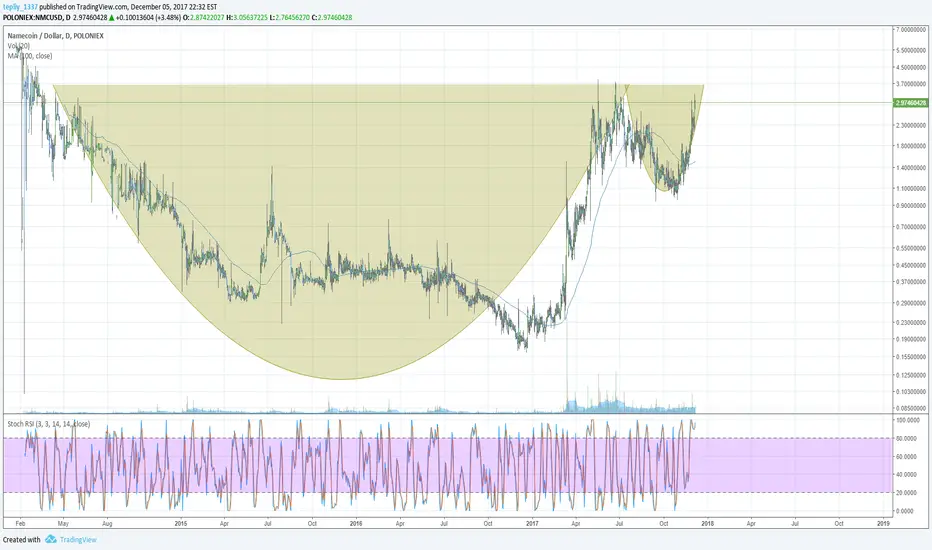Viewport: 932px width, 550px height.
Task: Click the 7.00000000 price axis label
Action: [912, 30]
